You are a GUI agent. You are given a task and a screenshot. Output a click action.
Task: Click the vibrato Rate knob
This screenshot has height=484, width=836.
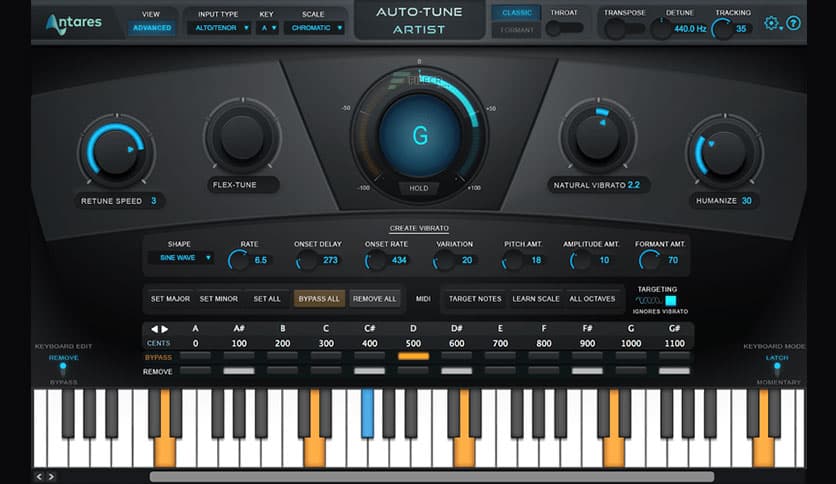click(x=238, y=260)
